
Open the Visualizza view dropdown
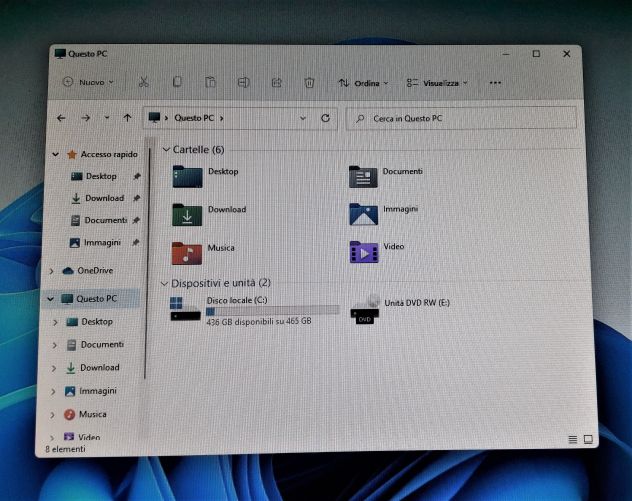tap(437, 83)
